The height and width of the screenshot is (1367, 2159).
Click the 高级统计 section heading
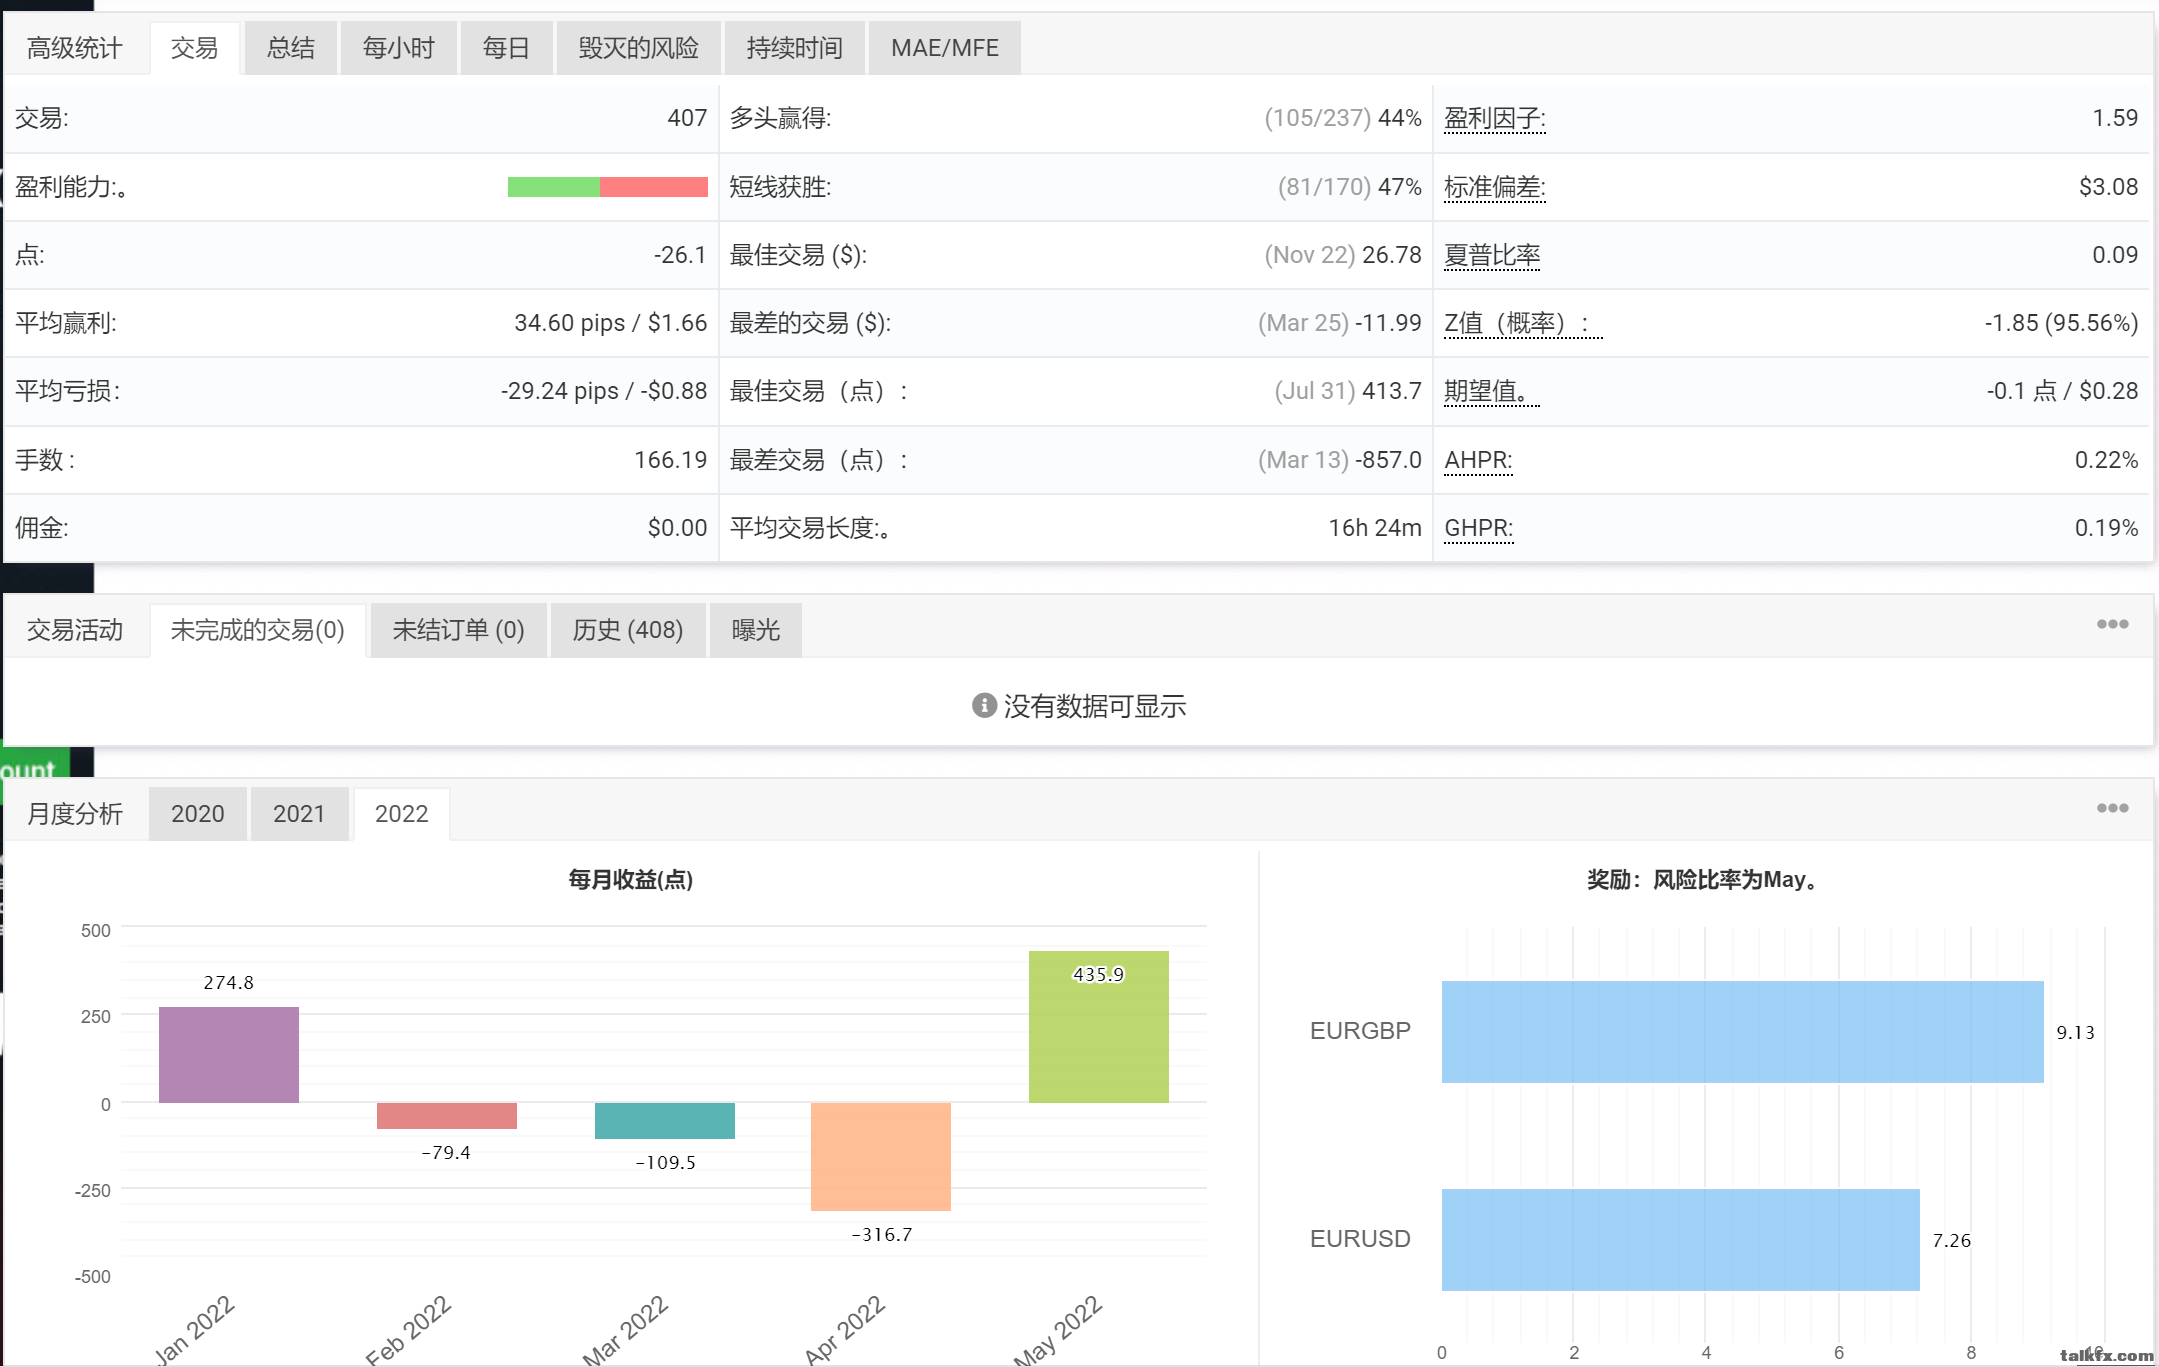click(x=75, y=48)
